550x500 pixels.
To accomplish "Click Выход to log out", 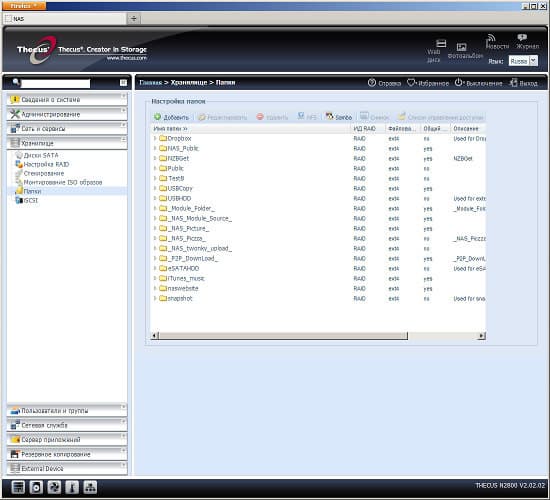I will [523, 83].
